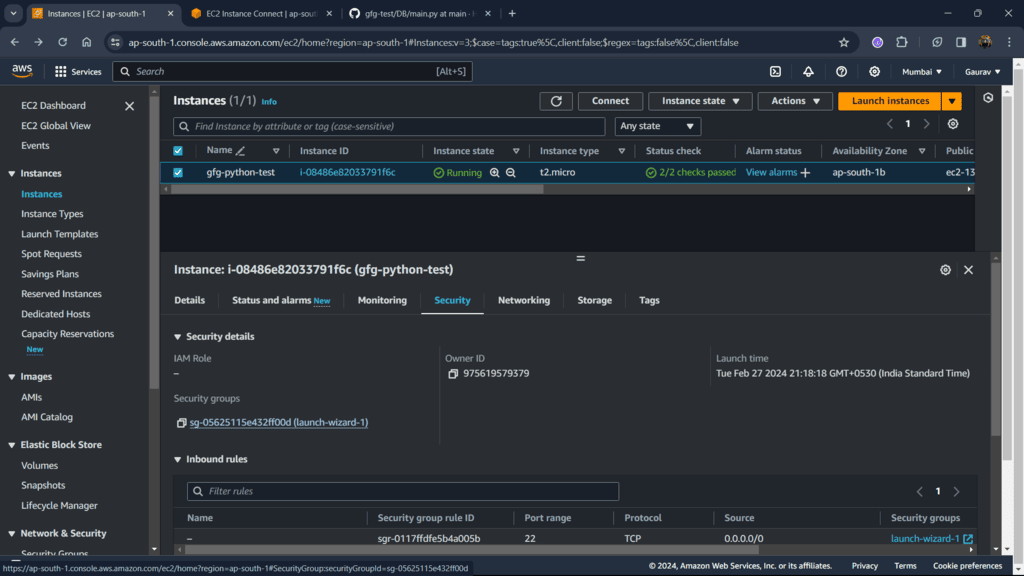Close the EC2 left navigation sidebar

click(x=129, y=106)
